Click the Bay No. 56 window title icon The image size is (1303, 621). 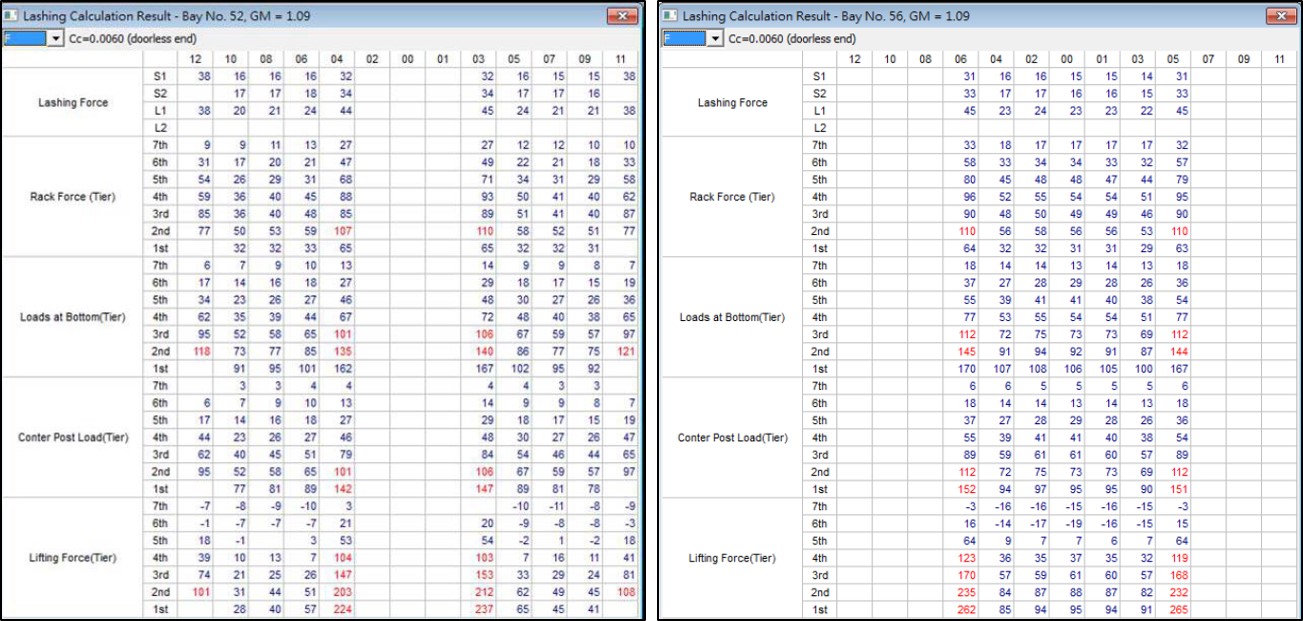(x=670, y=16)
